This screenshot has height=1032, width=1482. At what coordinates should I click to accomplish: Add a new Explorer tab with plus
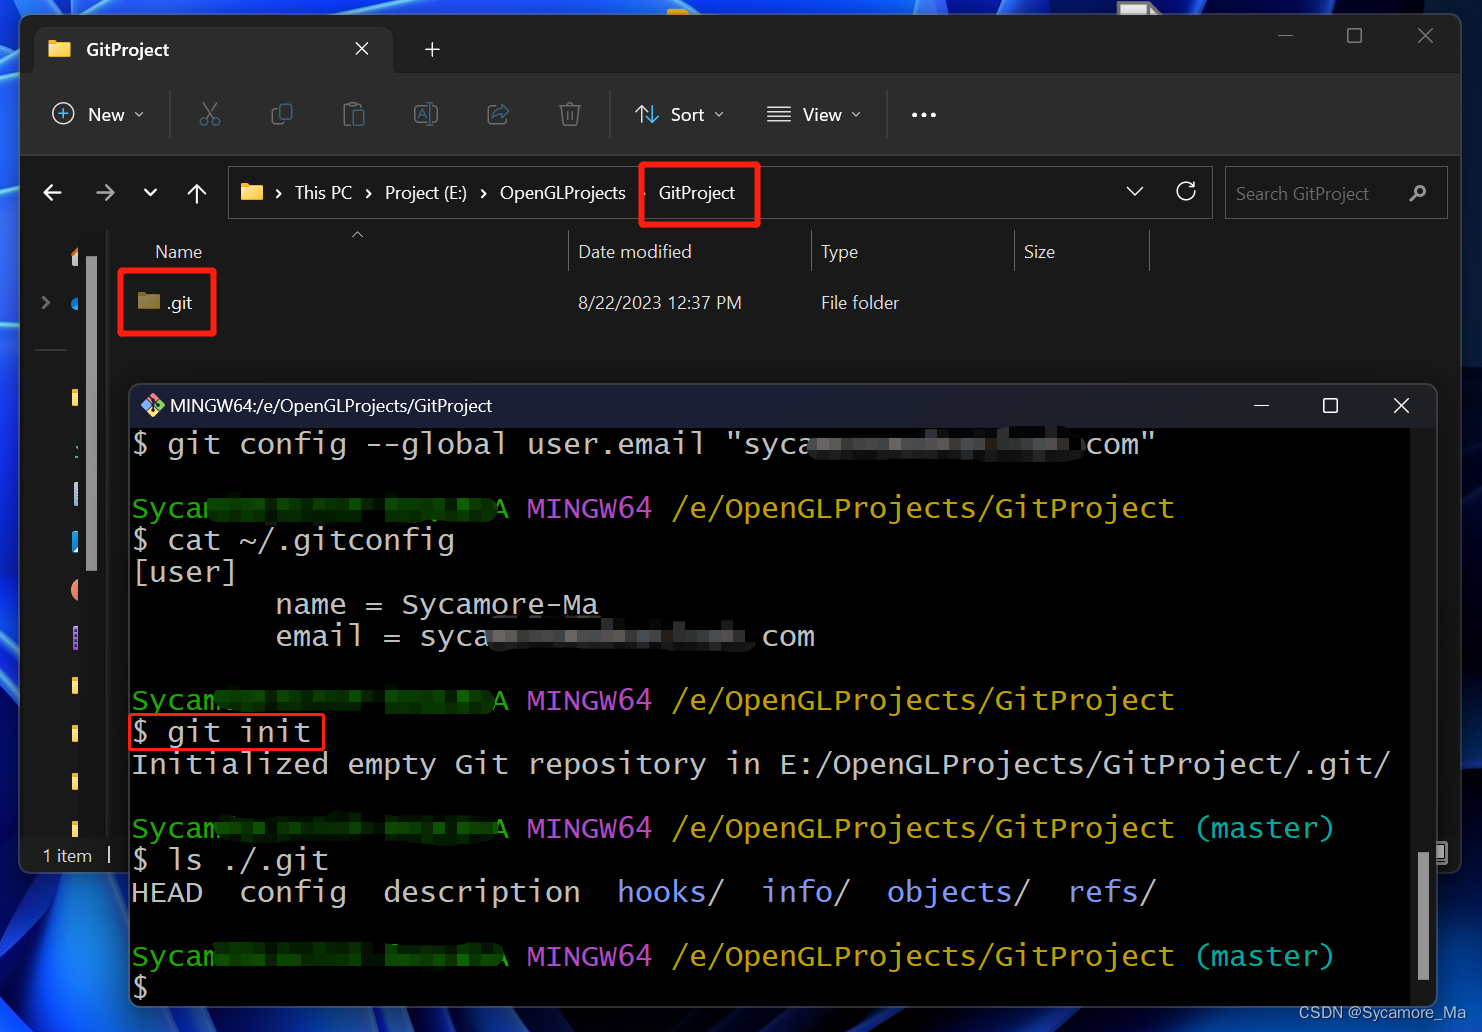[x=432, y=49]
